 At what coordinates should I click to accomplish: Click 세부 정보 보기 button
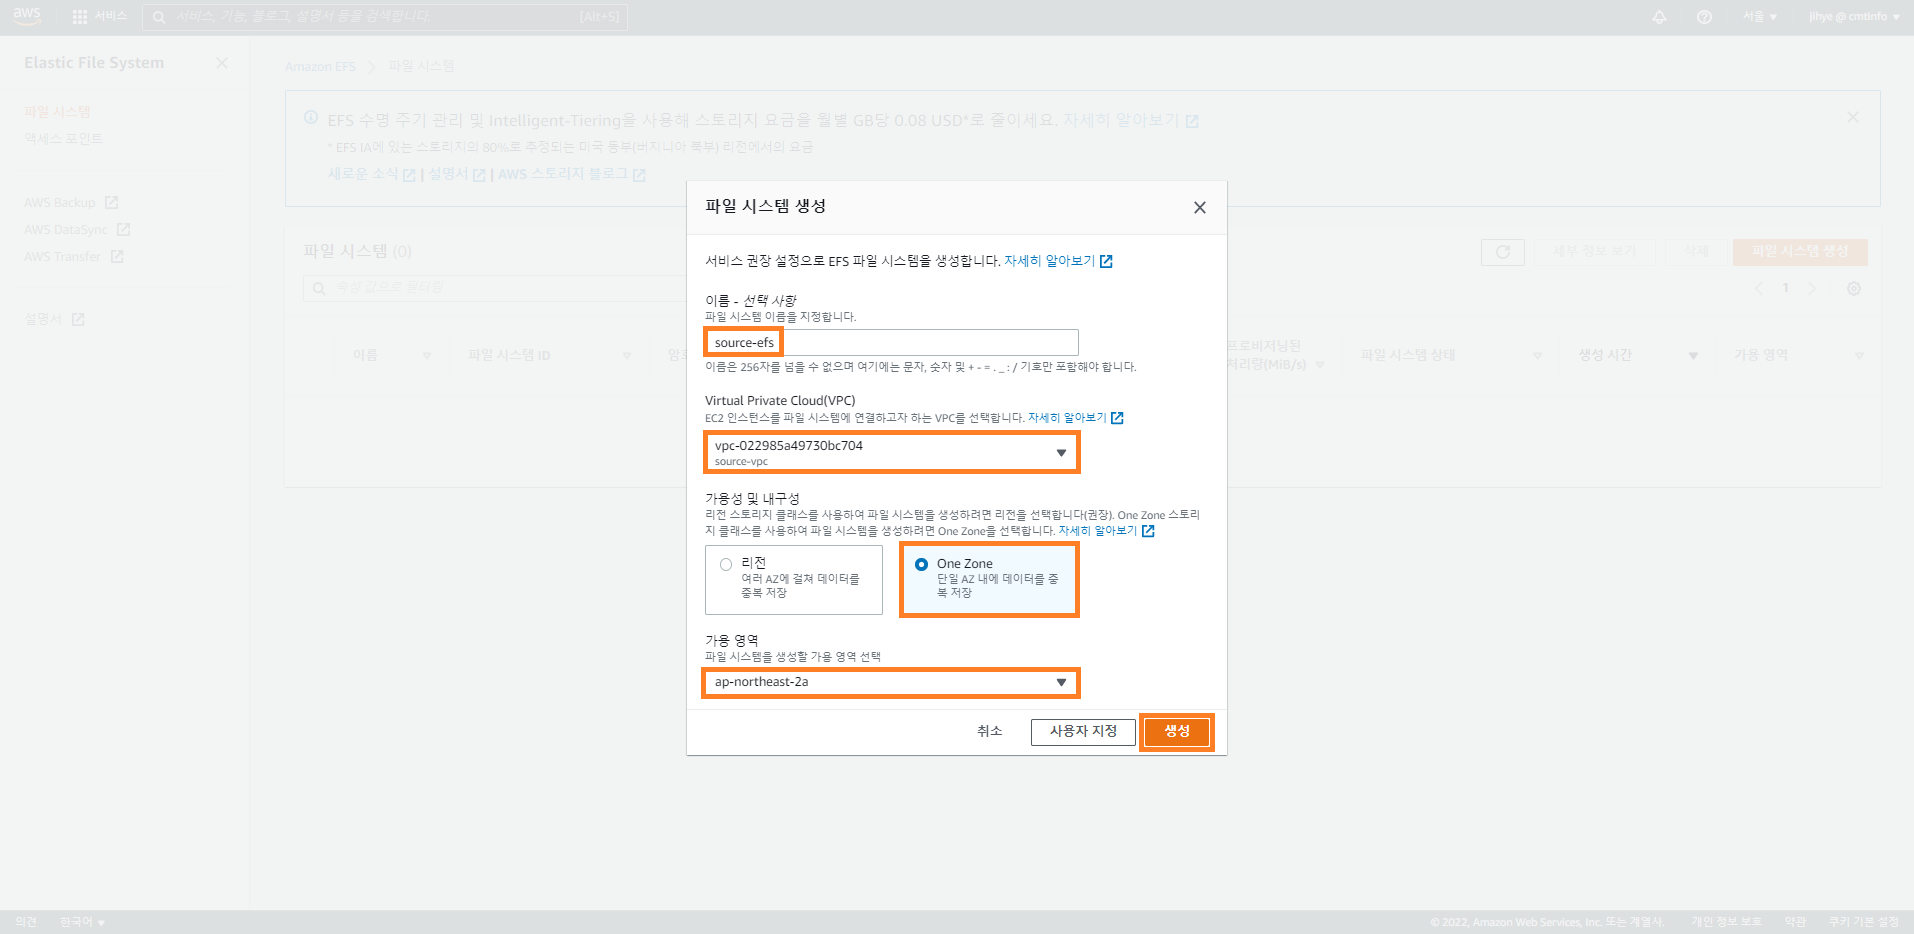point(1595,252)
